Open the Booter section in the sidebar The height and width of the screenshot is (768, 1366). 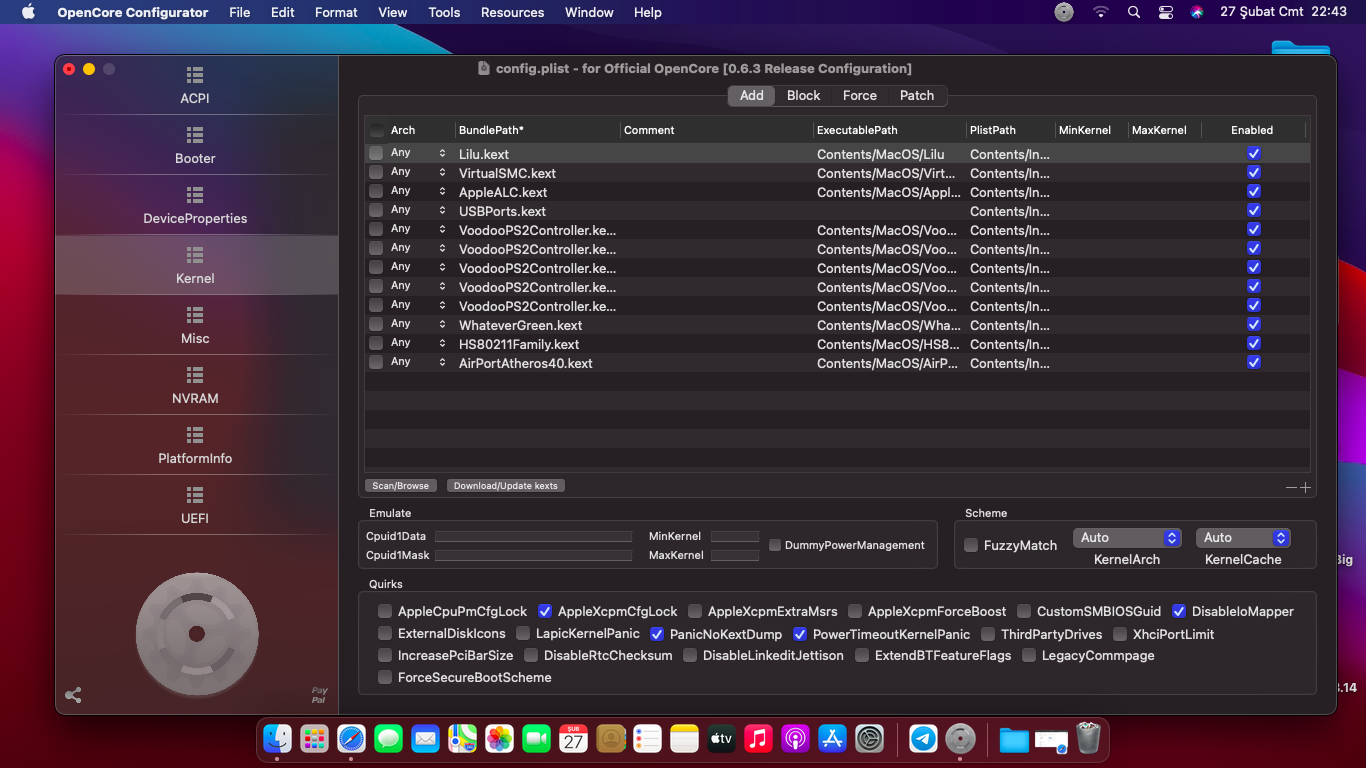(195, 146)
